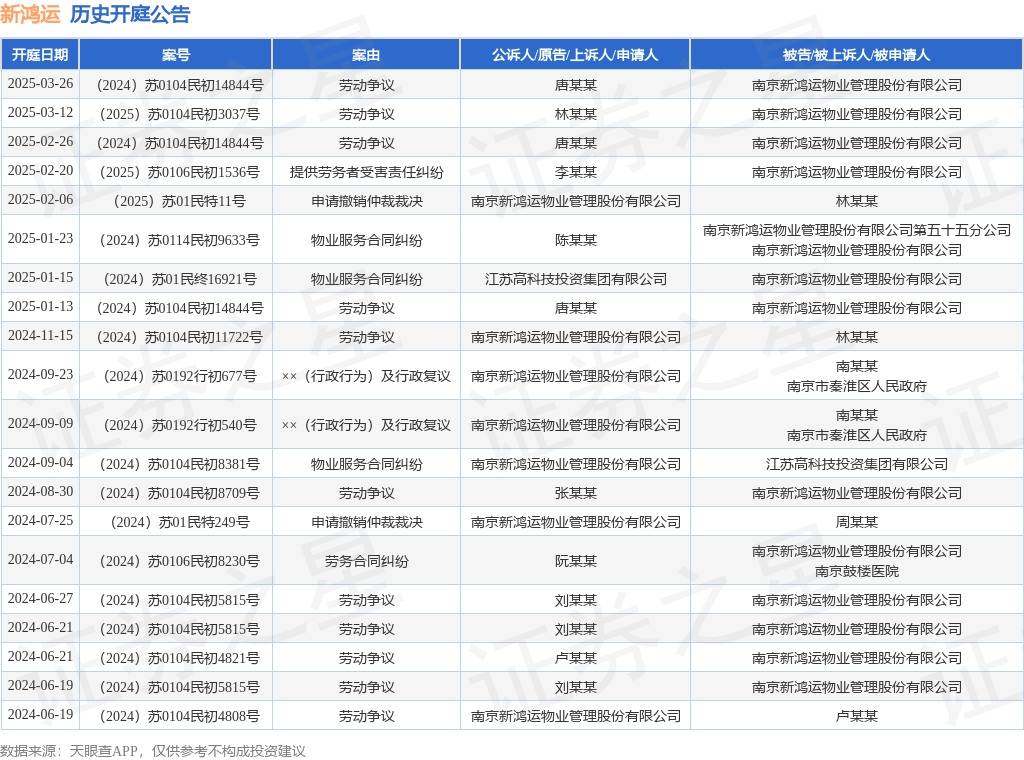This screenshot has width=1024, height=760.
Task: Click defendant 南京鼓楼医院
Action: click(x=856, y=571)
